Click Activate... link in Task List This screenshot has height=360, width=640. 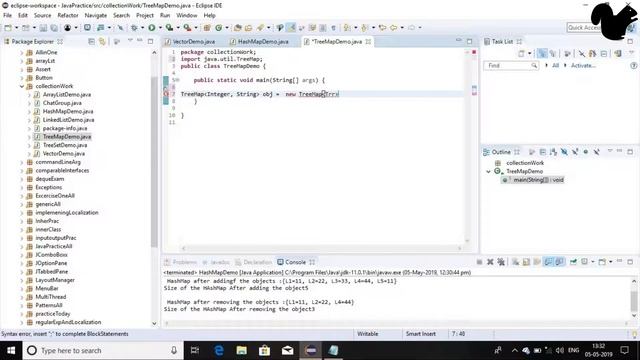583,65
